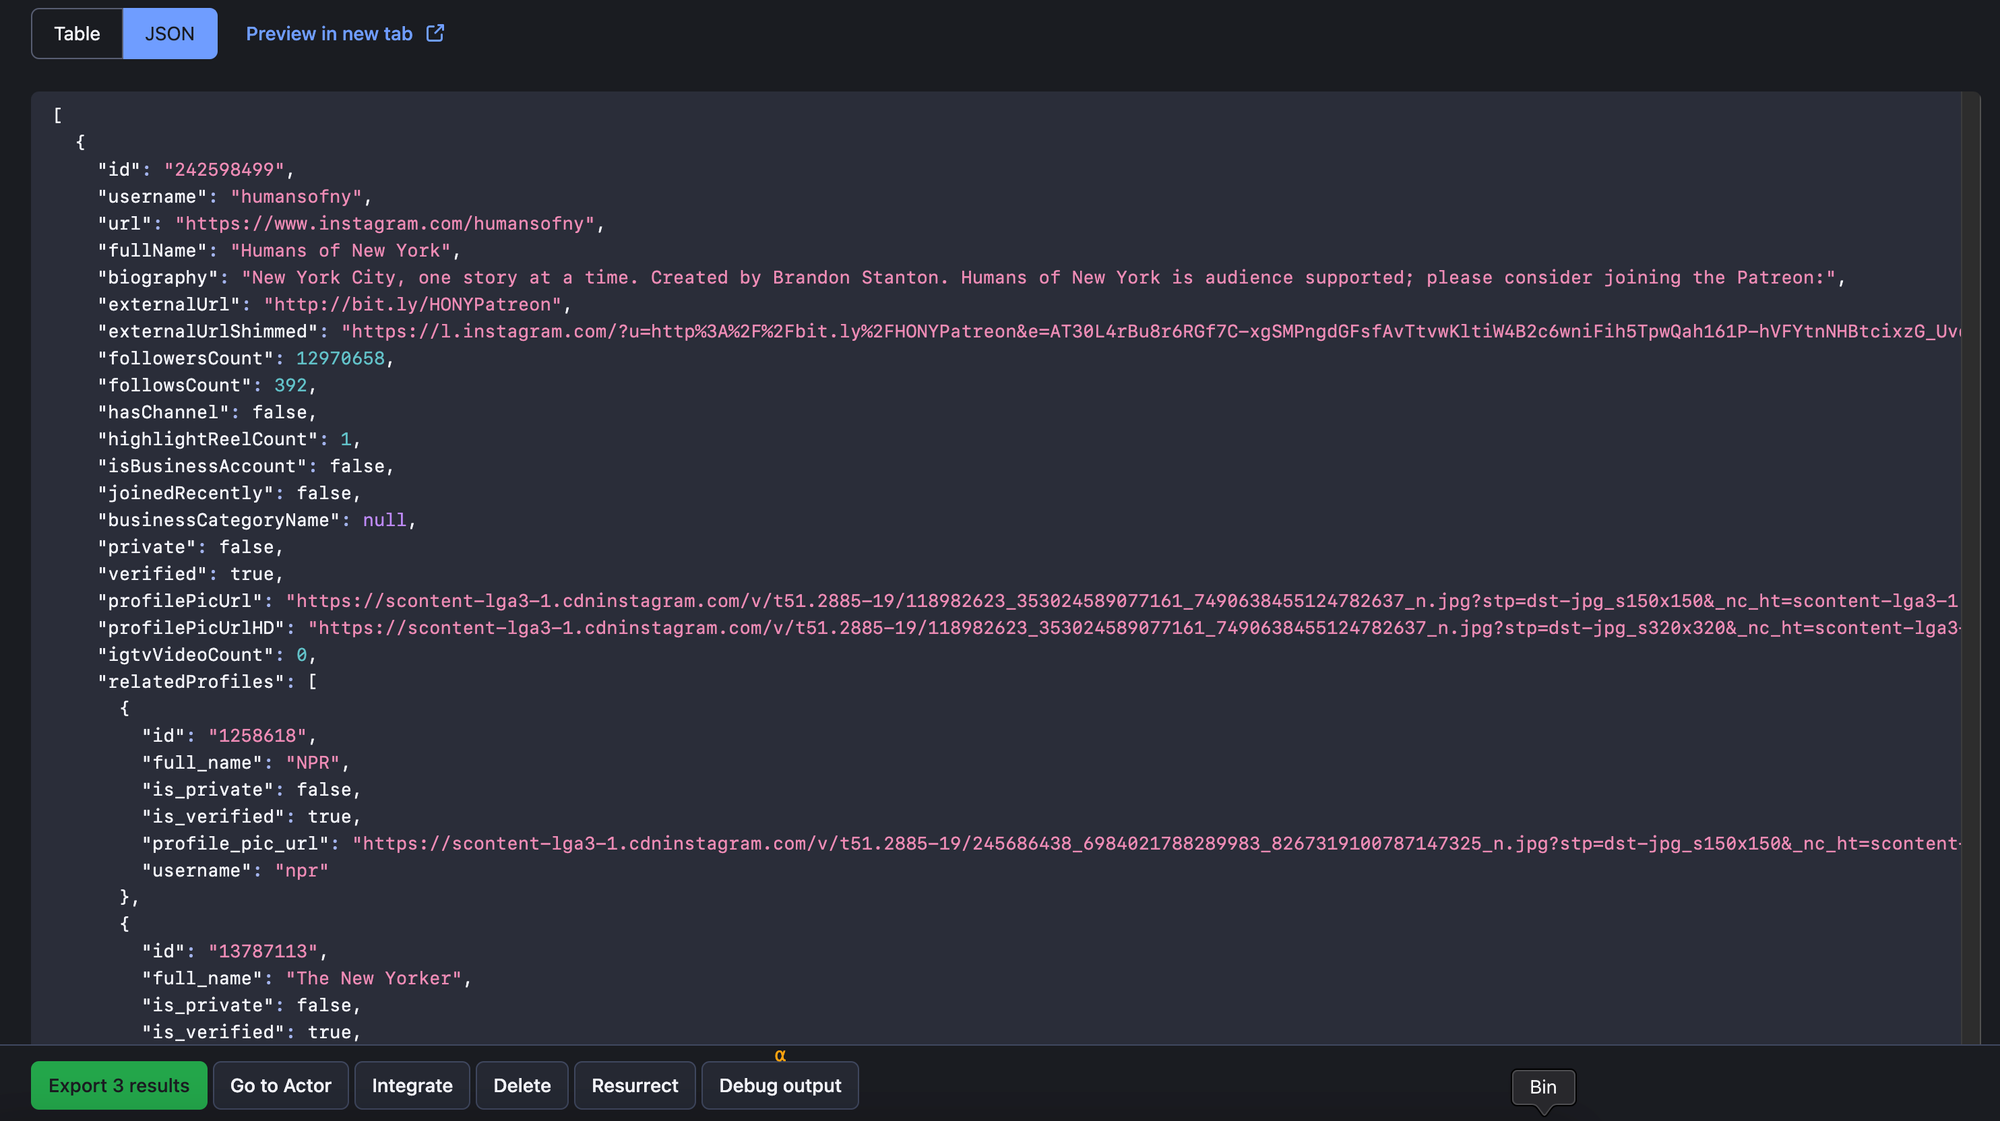Click the Debug output icon button
The image size is (2000, 1121).
779,1085
